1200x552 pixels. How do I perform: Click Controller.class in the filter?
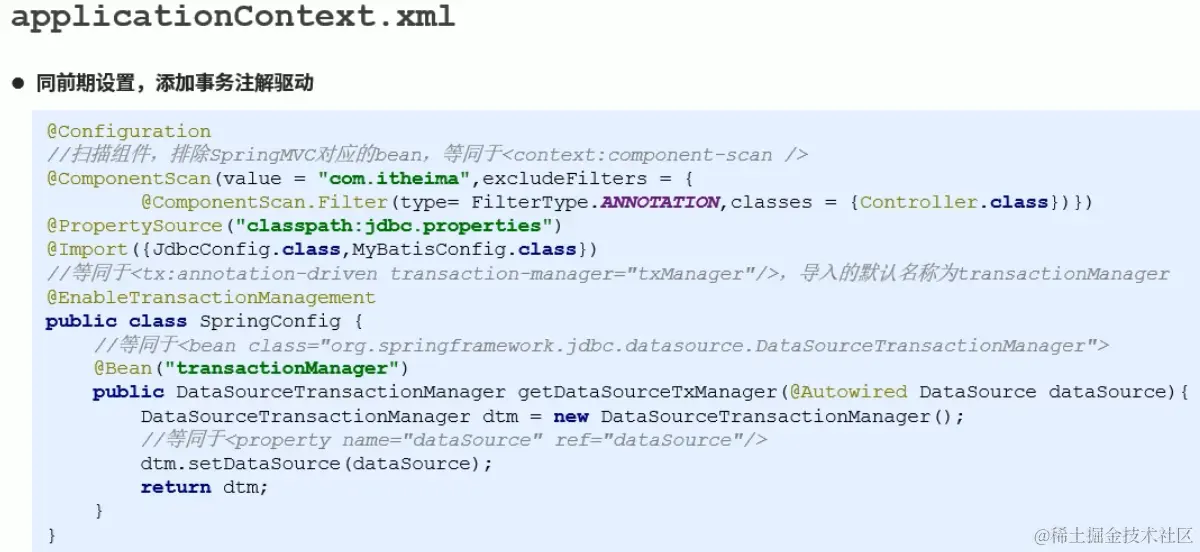(954, 202)
